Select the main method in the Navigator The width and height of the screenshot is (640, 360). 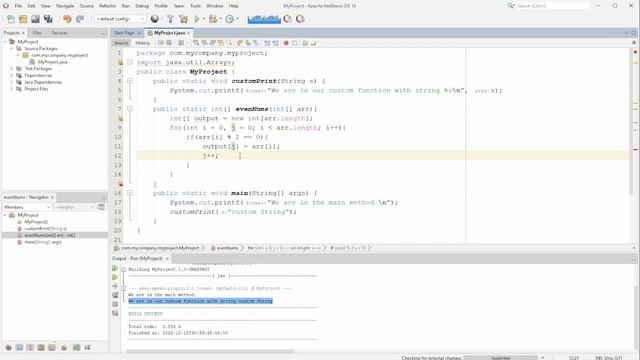43,242
